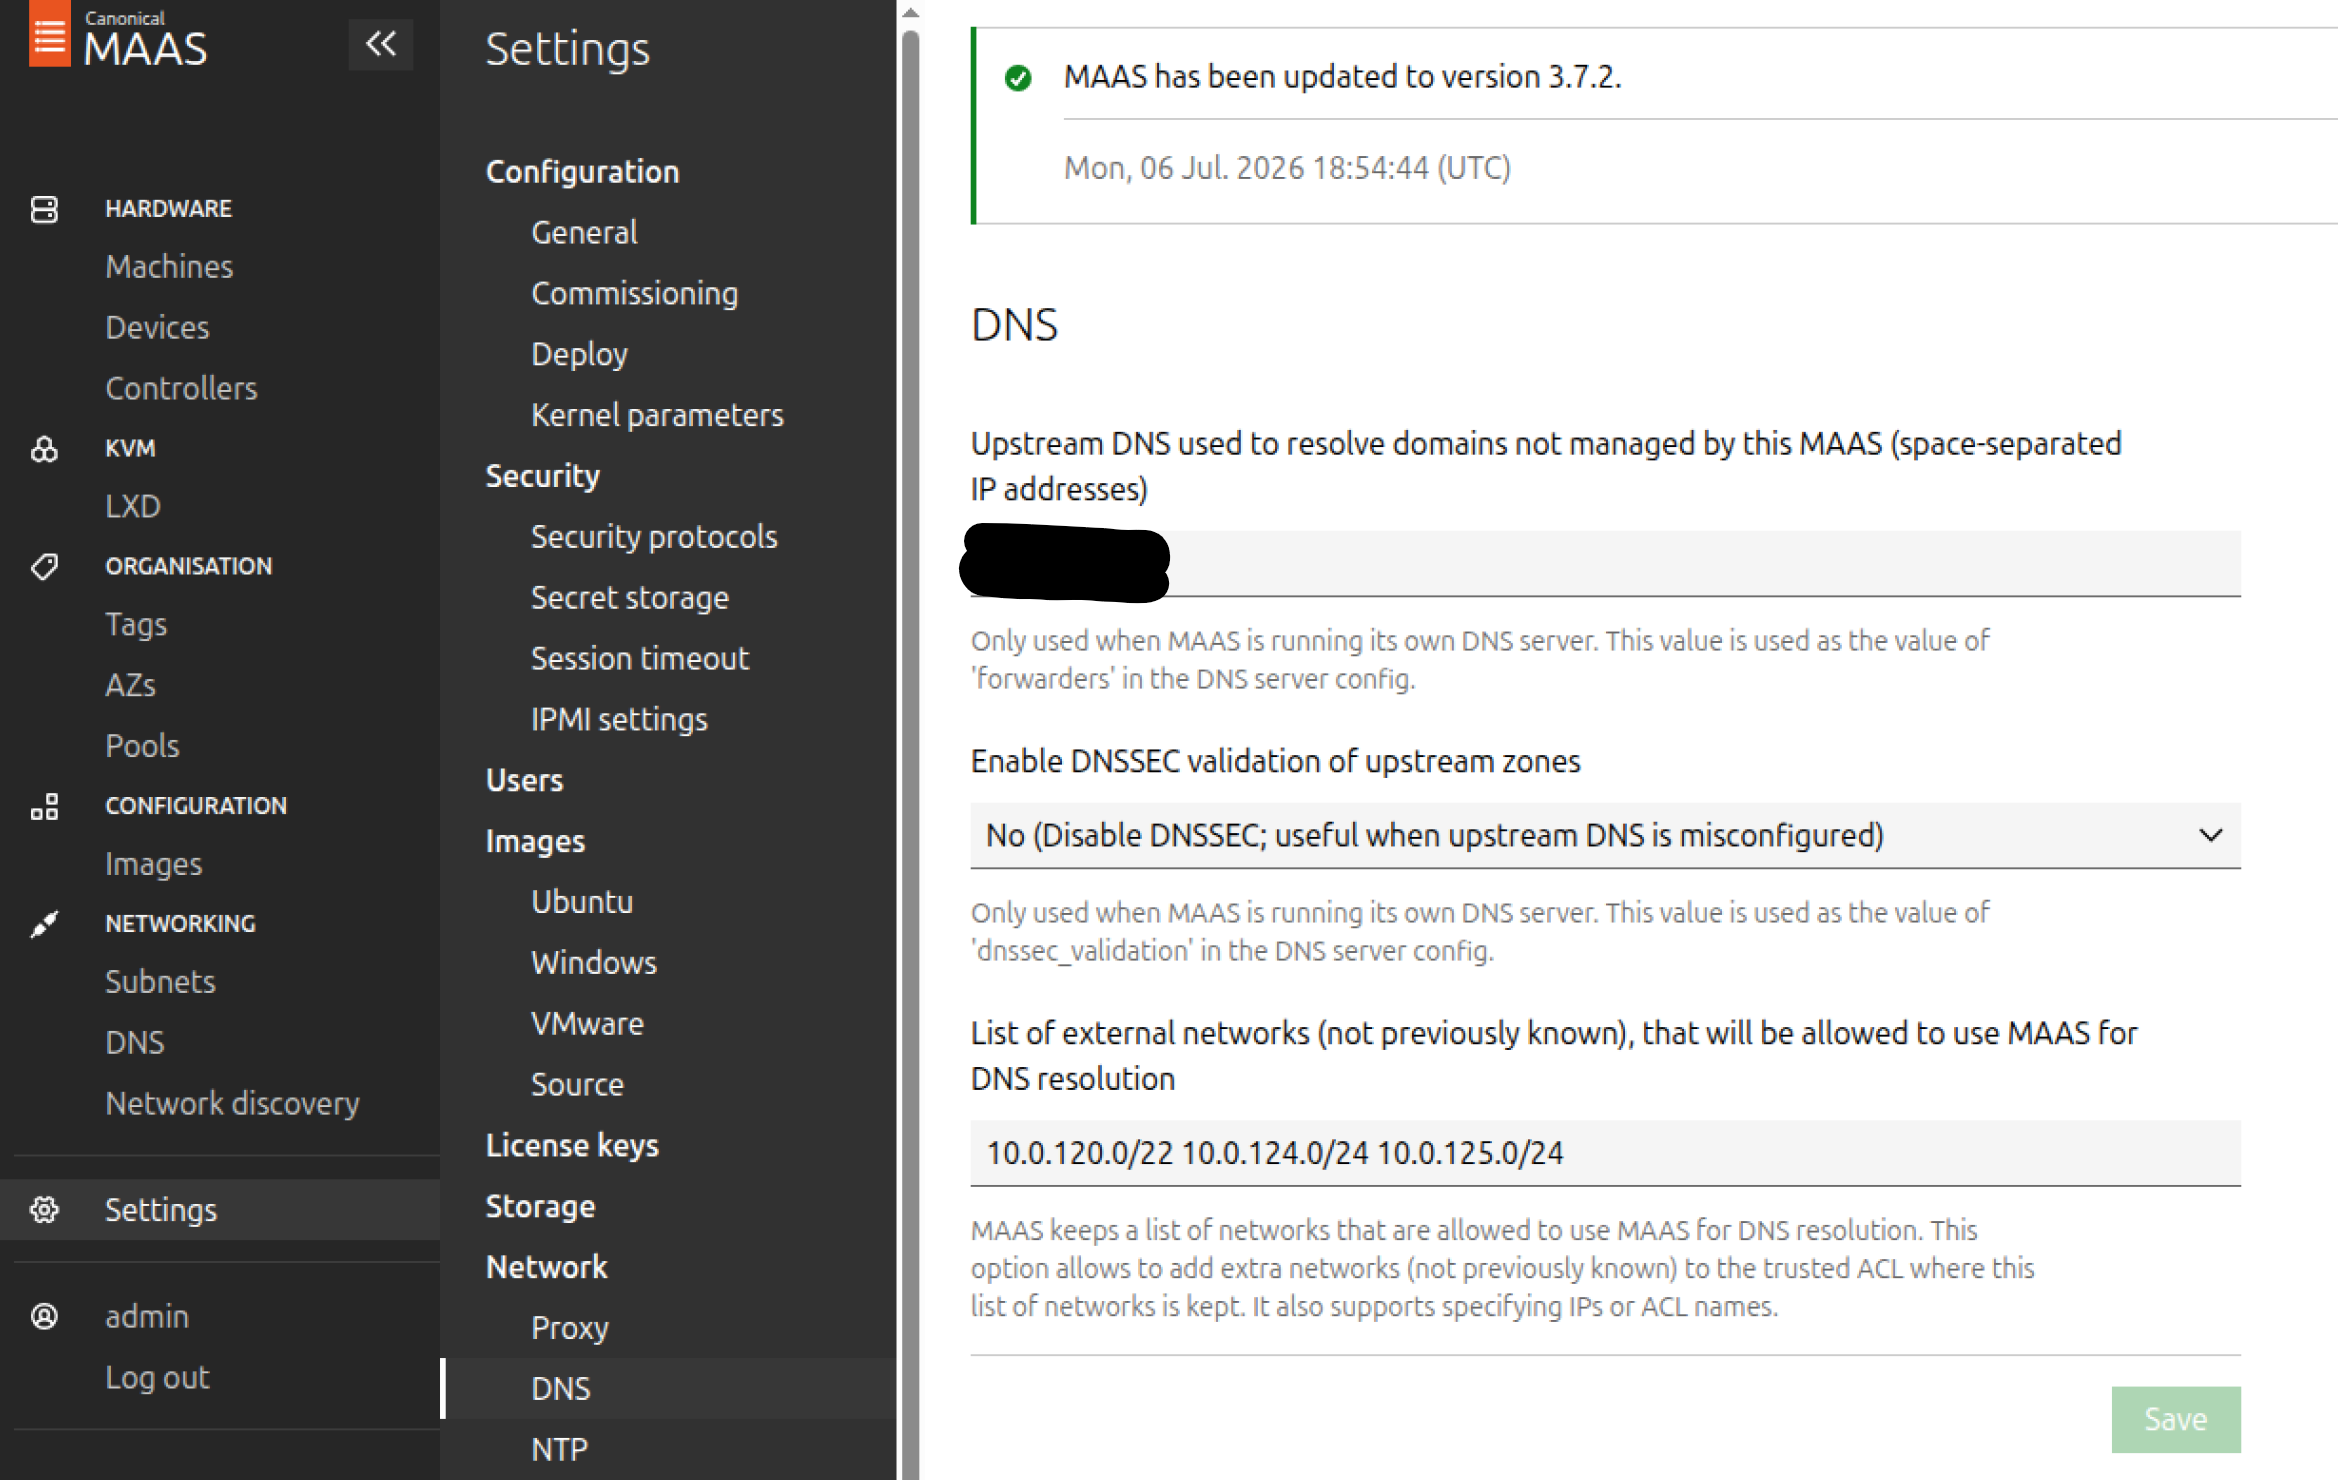Click the Configuration heading in Settings menu

[582, 172]
